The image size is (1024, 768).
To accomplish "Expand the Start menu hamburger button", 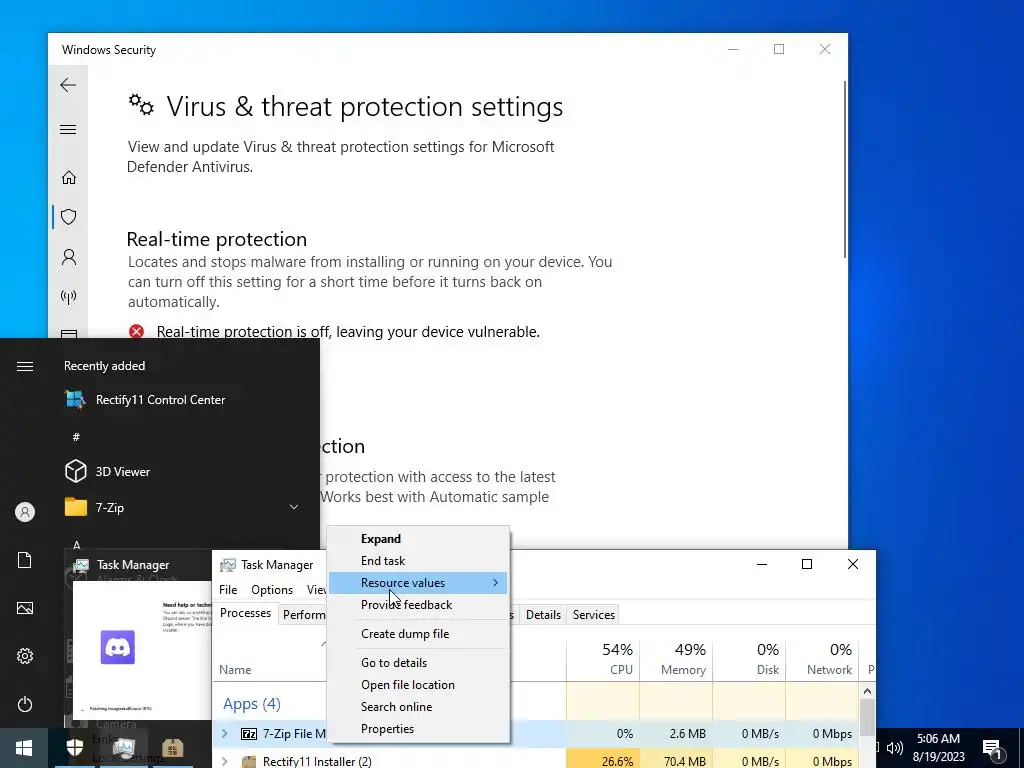I will coord(25,366).
